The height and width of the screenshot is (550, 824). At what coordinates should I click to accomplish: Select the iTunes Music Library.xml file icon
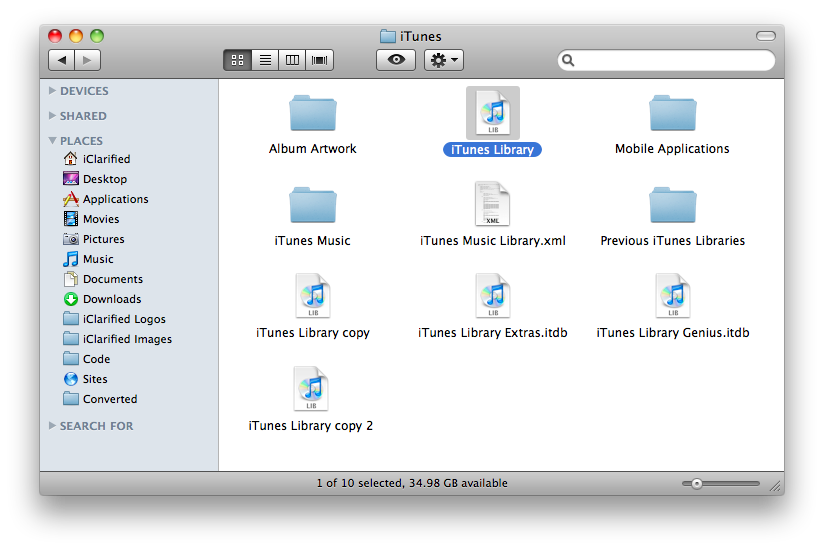tap(493, 205)
